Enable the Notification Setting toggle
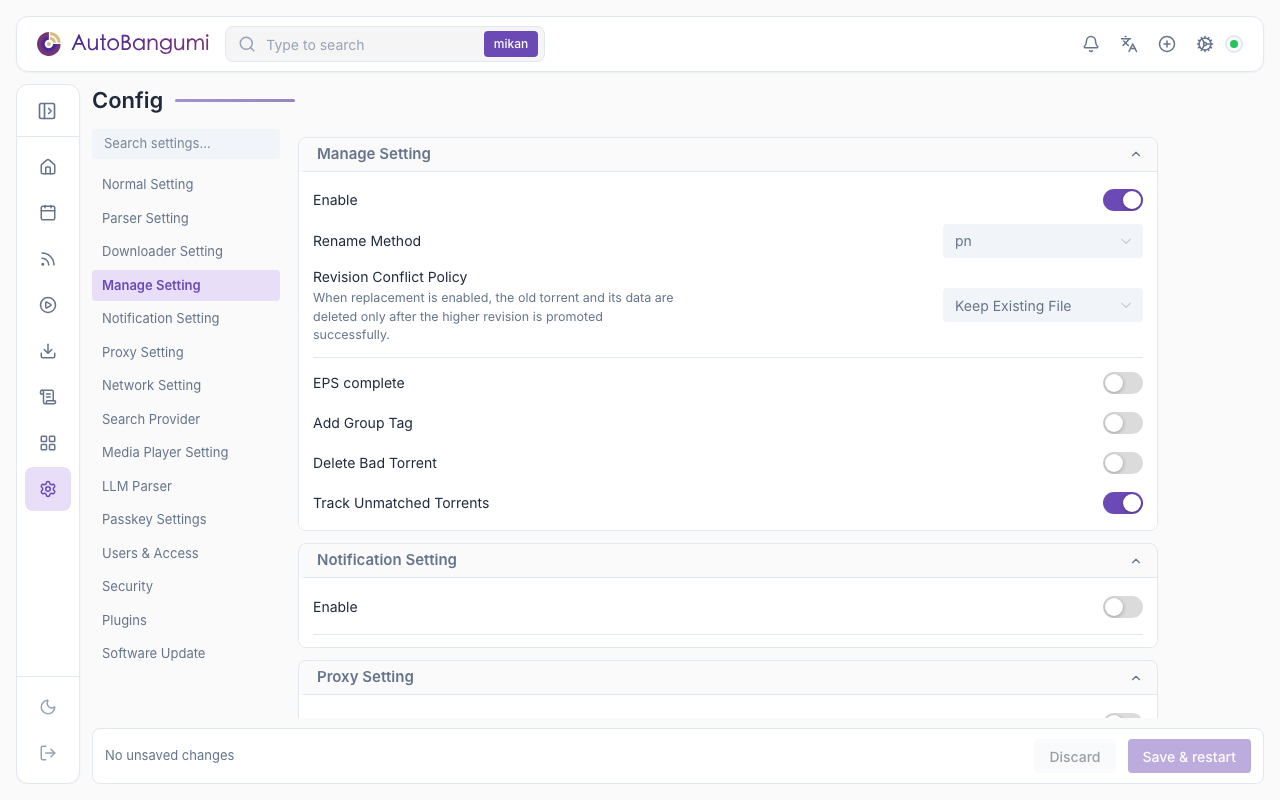This screenshot has width=1280, height=800. 1123,607
